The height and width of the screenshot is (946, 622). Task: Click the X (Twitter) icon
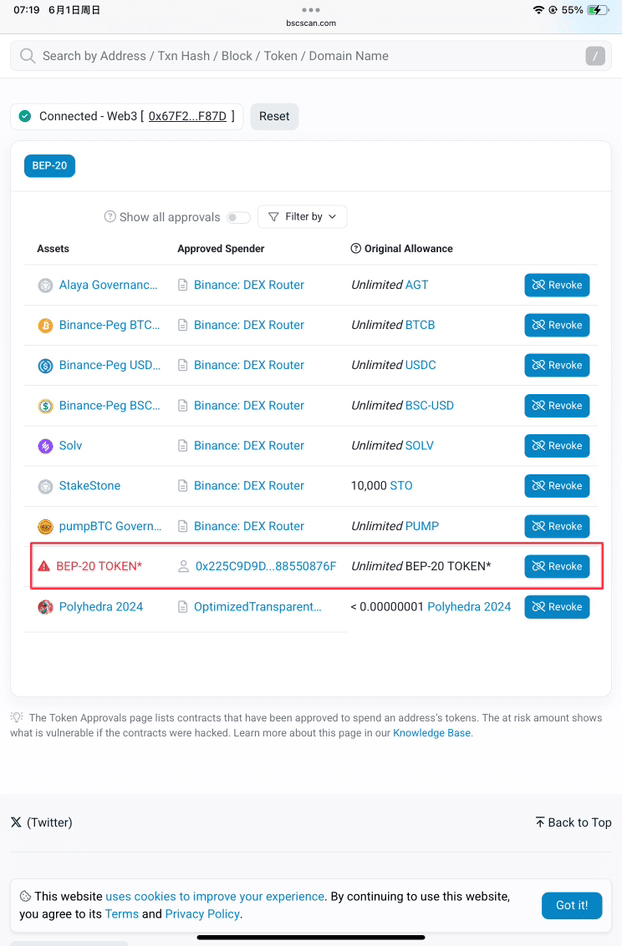coord(16,822)
